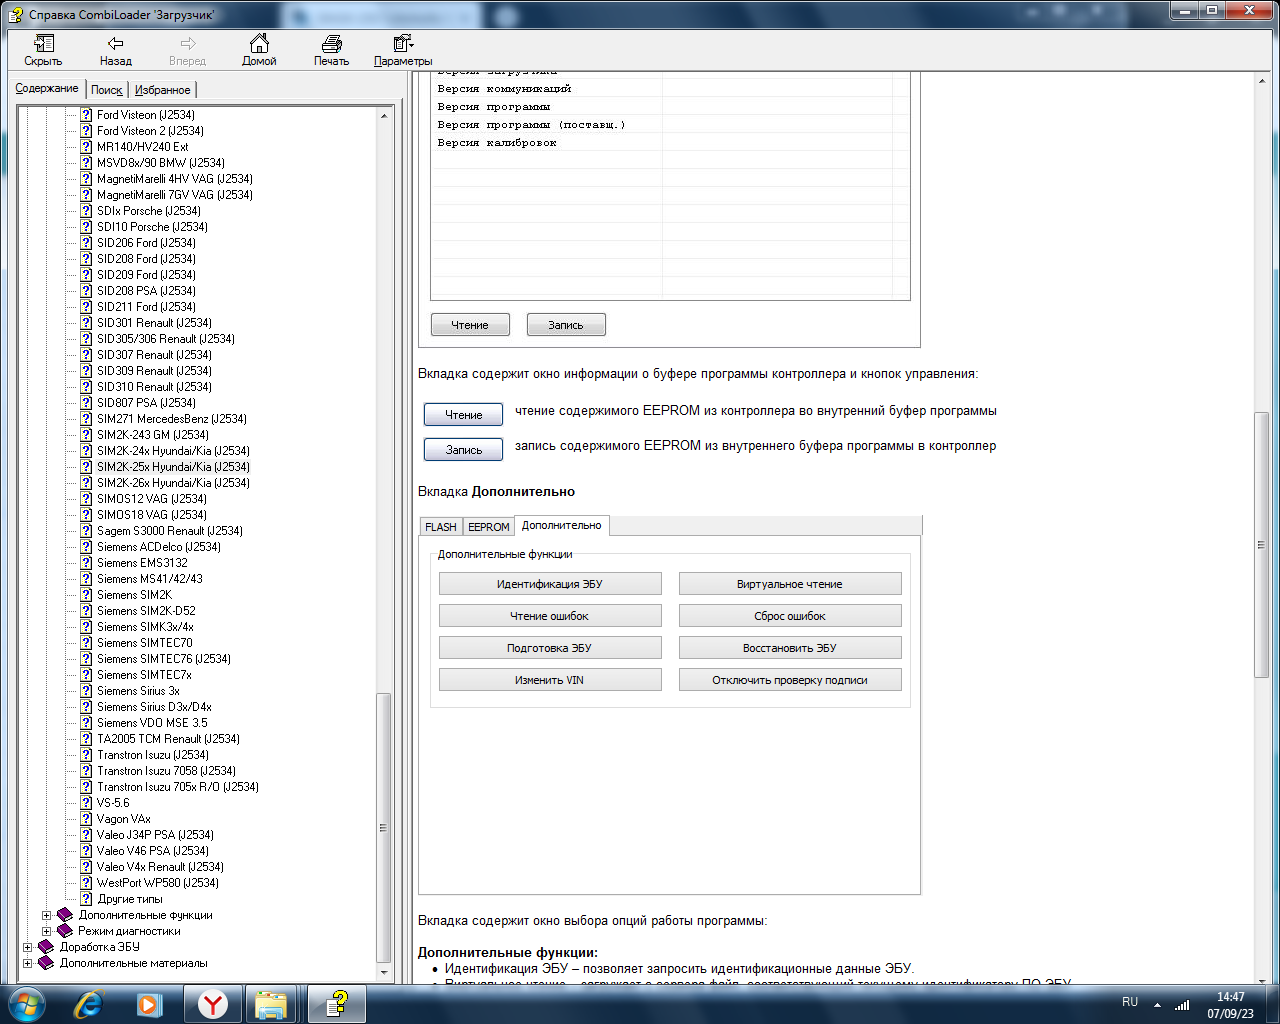Open the Параметры options icon

(x=403, y=44)
